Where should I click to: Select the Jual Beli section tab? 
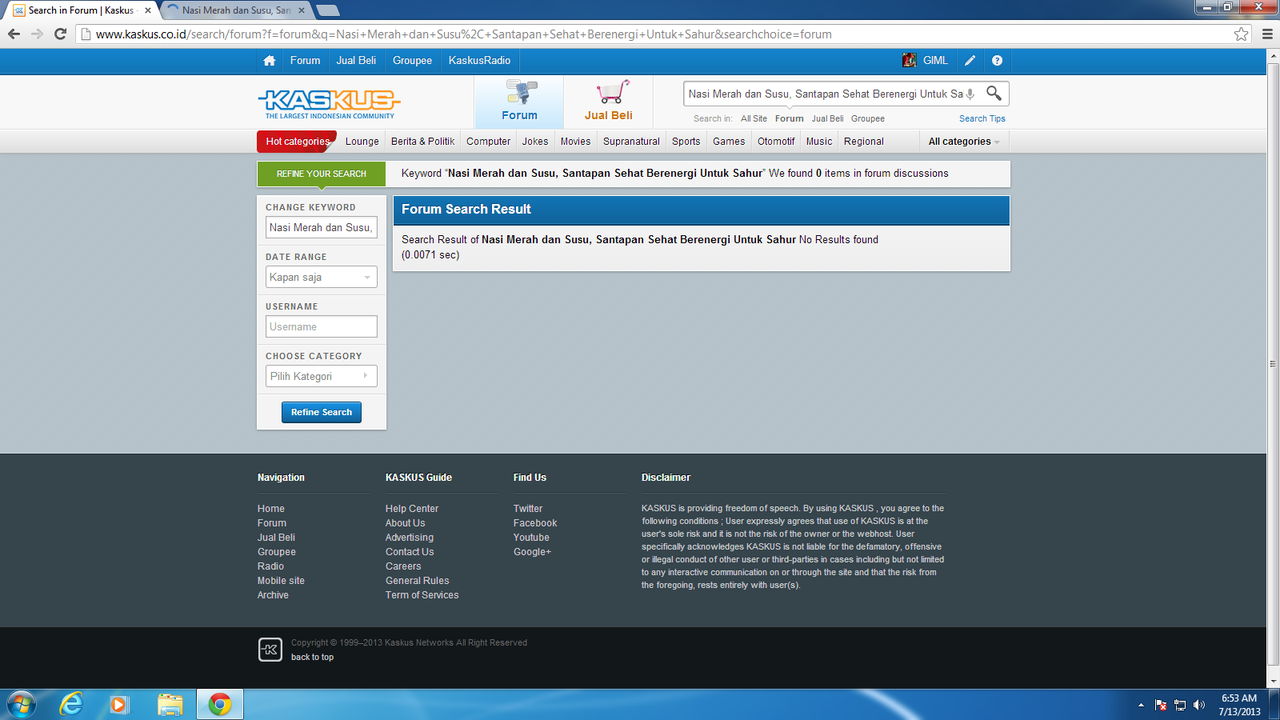609,102
